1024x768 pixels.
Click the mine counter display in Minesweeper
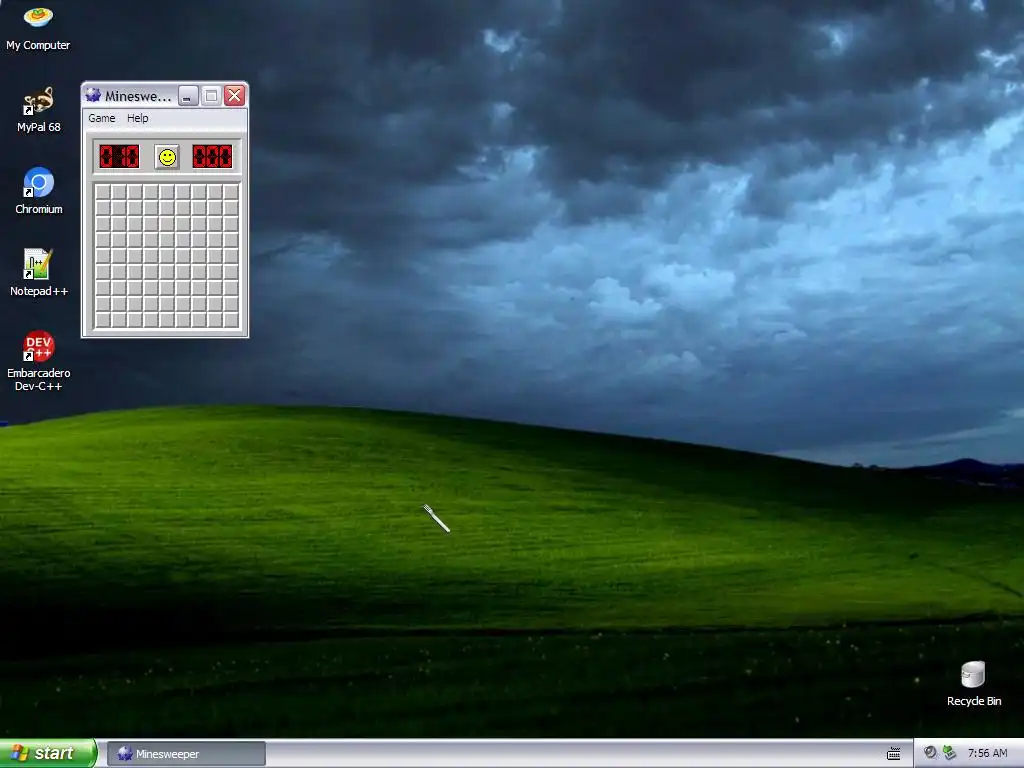tap(119, 157)
